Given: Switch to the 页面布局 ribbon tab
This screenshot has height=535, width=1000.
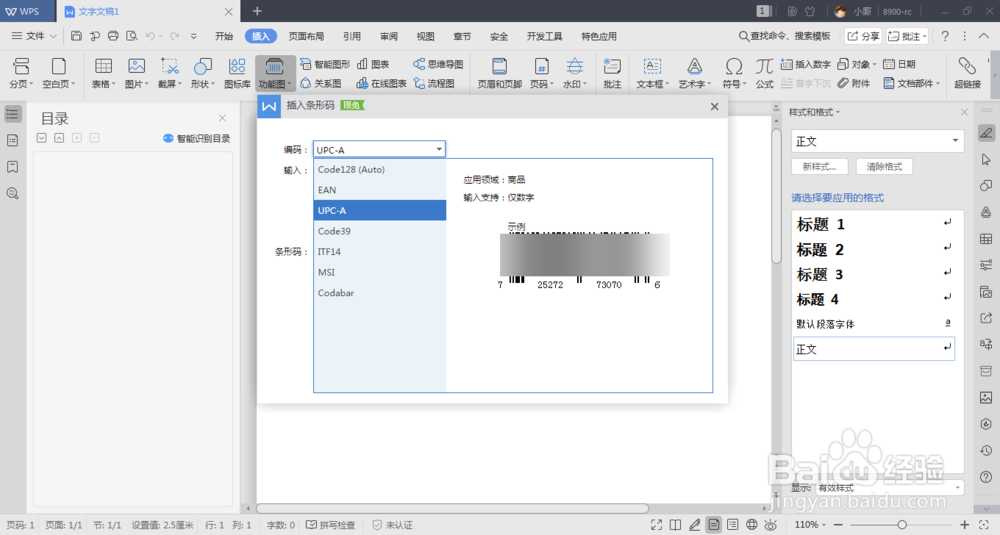Looking at the screenshot, I should (306, 36).
